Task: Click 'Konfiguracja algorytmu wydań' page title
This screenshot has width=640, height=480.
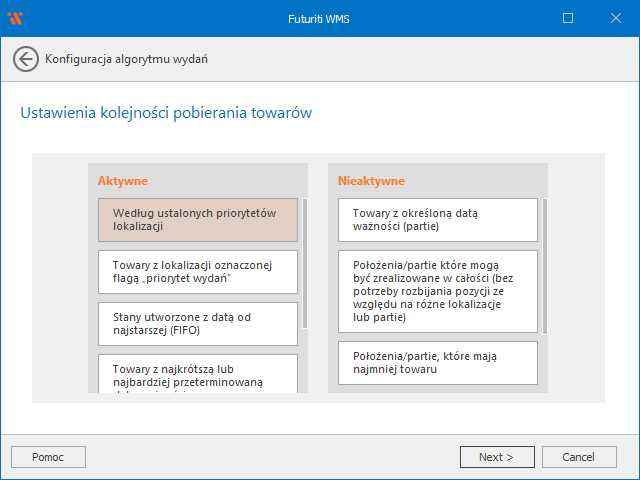Action: tap(127, 59)
